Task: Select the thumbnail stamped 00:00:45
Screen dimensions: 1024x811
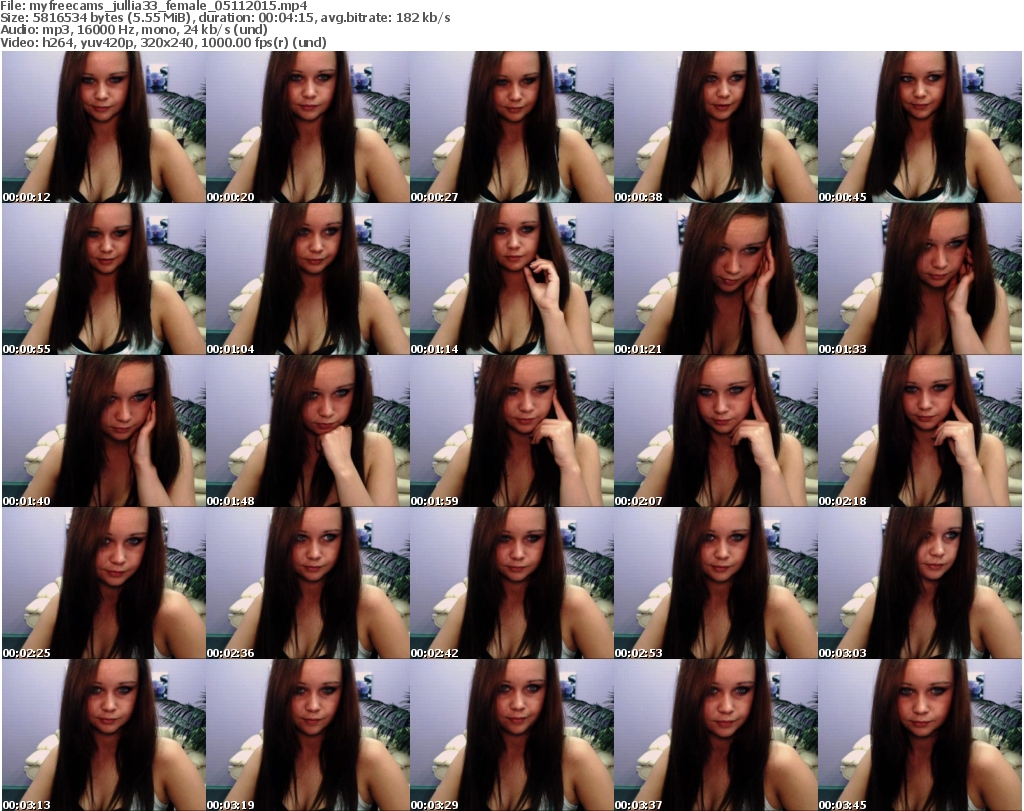Action: (920, 127)
